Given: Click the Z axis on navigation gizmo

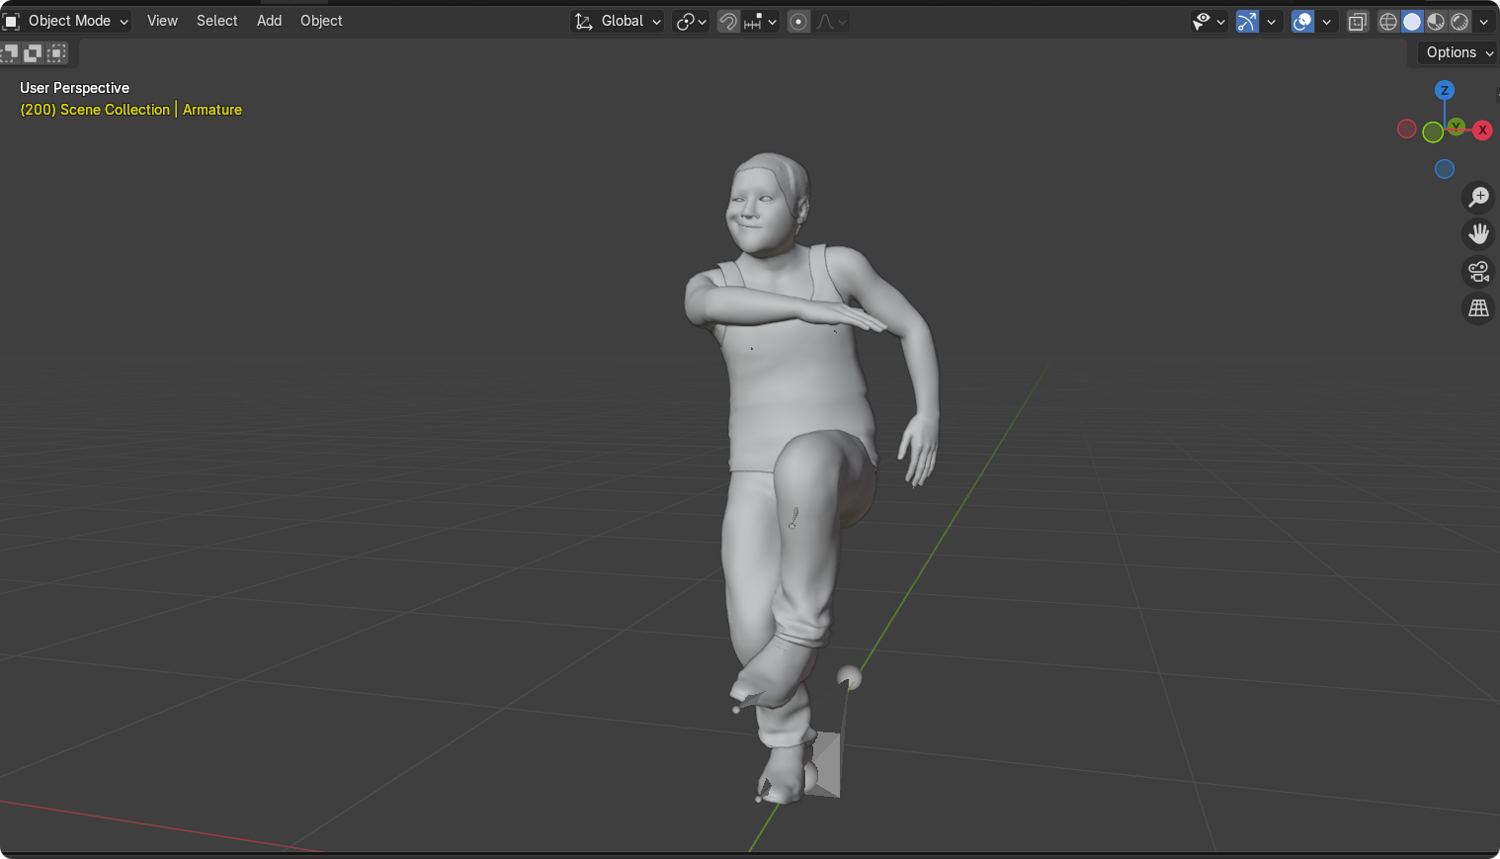Looking at the screenshot, I should (x=1444, y=90).
